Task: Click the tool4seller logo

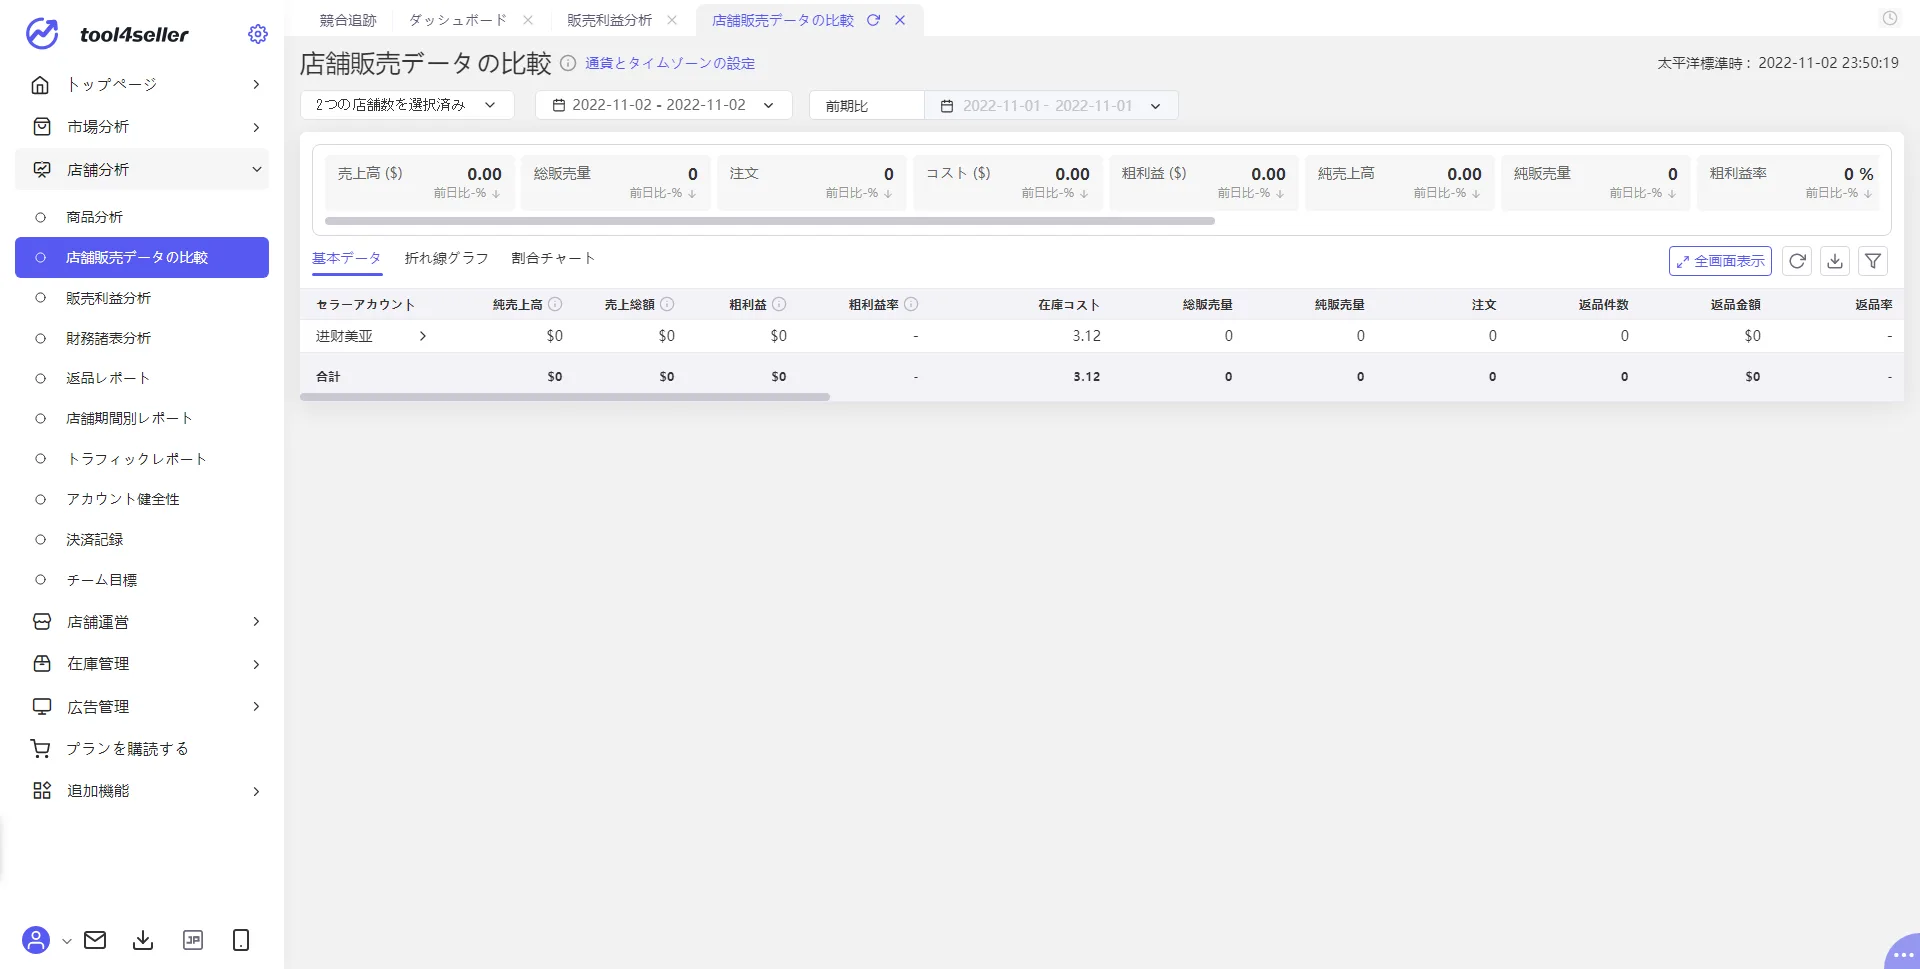Action: click(x=106, y=34)
